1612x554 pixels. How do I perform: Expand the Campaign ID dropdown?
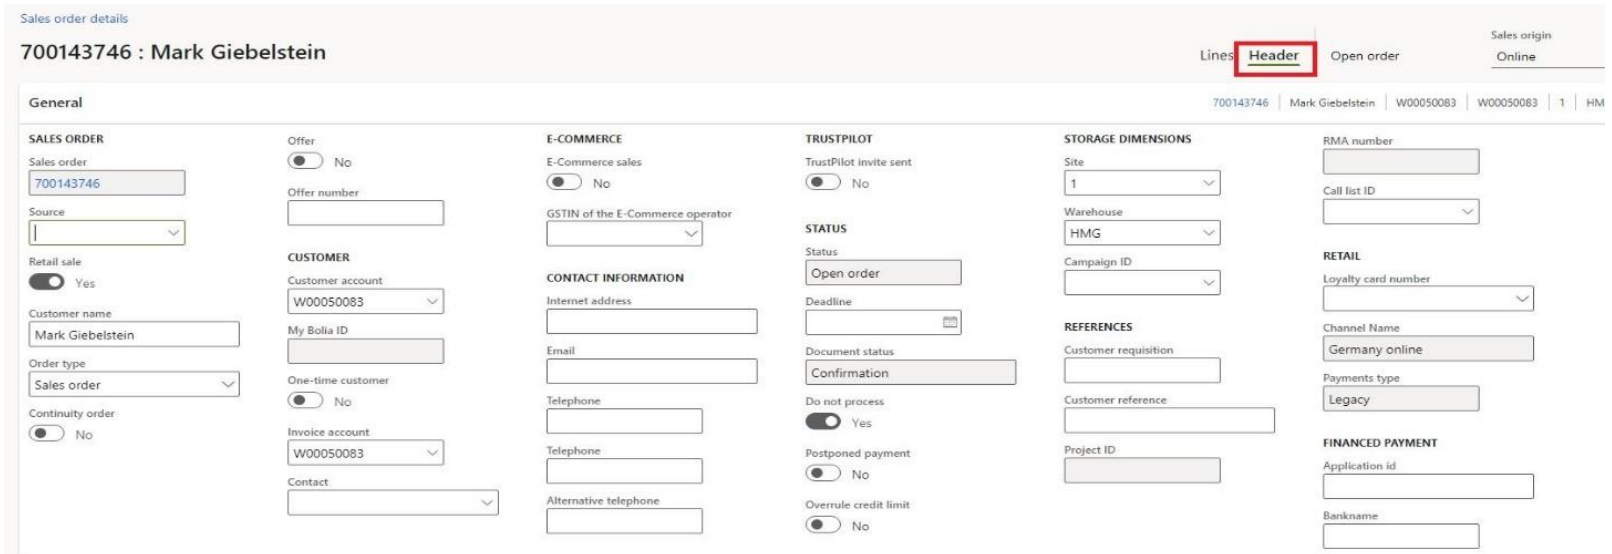click(x=1208, y=283)
